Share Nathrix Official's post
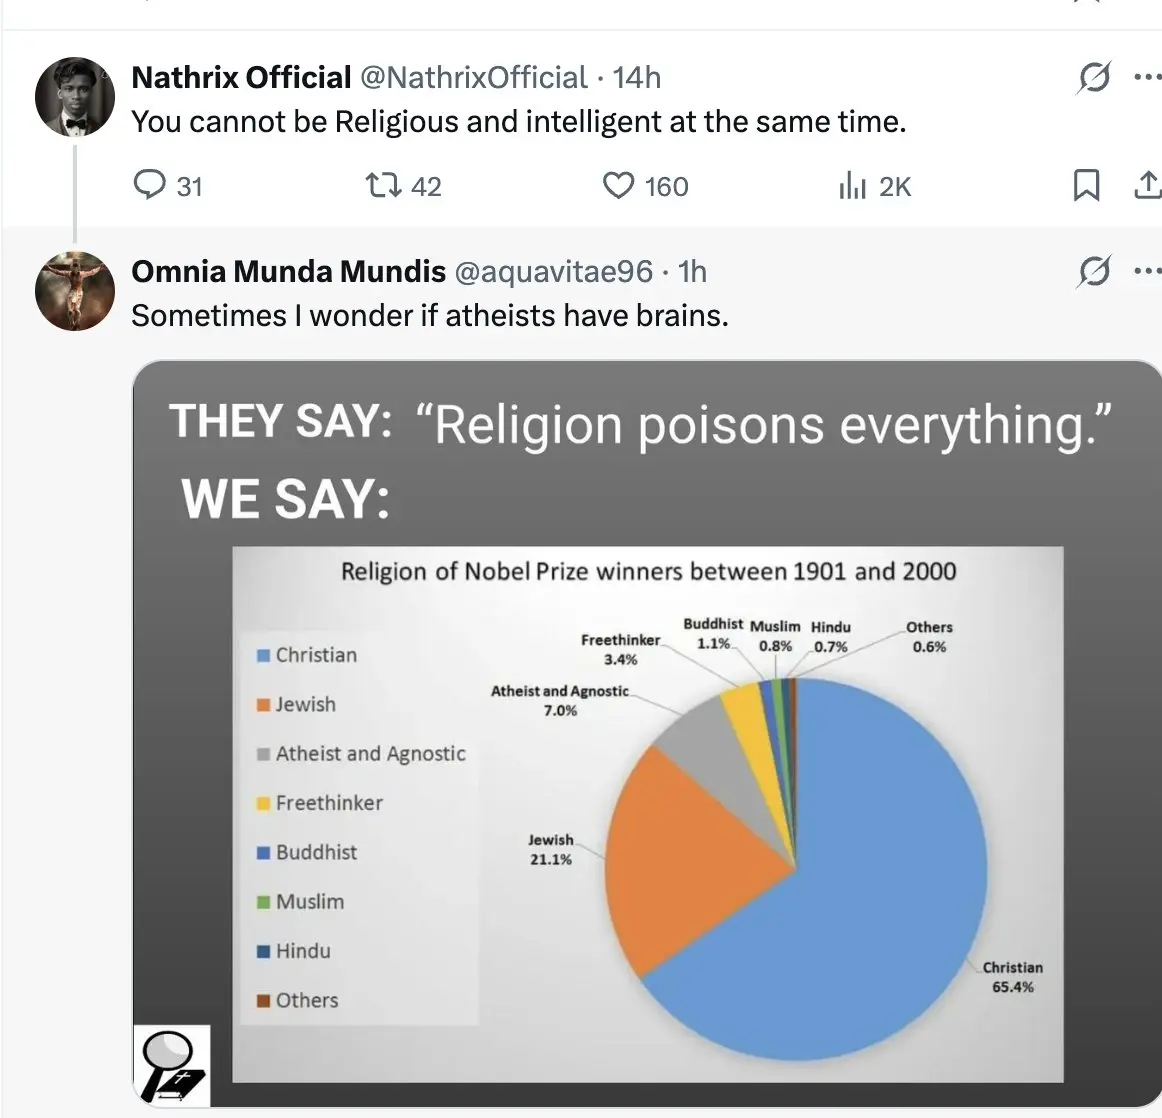1162x1118 pixels. [x=1147, y=185]
